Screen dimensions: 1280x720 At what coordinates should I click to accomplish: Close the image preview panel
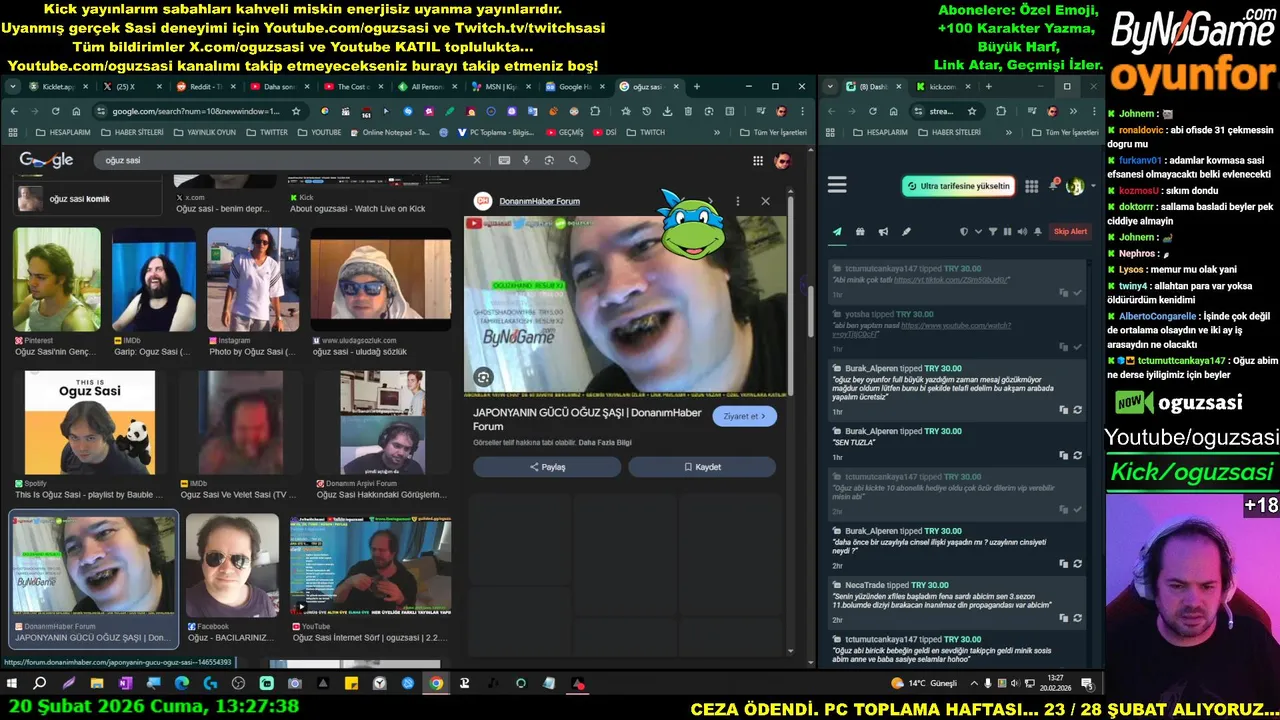pyautogui.click(x=765, y=201)
